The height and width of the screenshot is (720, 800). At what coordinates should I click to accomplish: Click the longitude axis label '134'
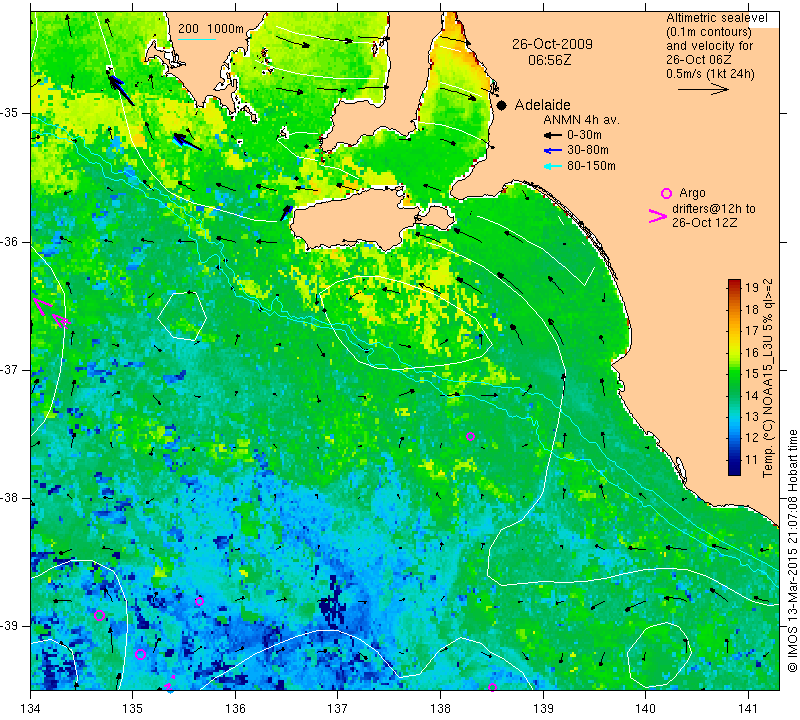pyautogui.click(x=31, y=708)
